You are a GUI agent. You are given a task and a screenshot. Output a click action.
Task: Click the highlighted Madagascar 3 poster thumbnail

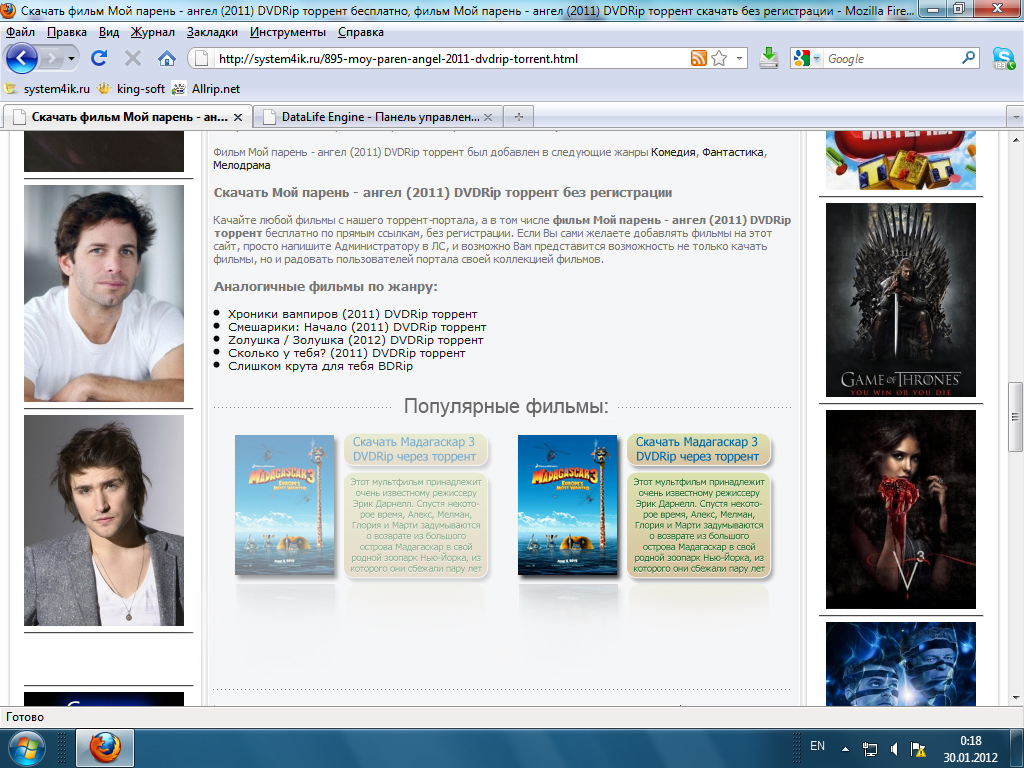point(568,505)
